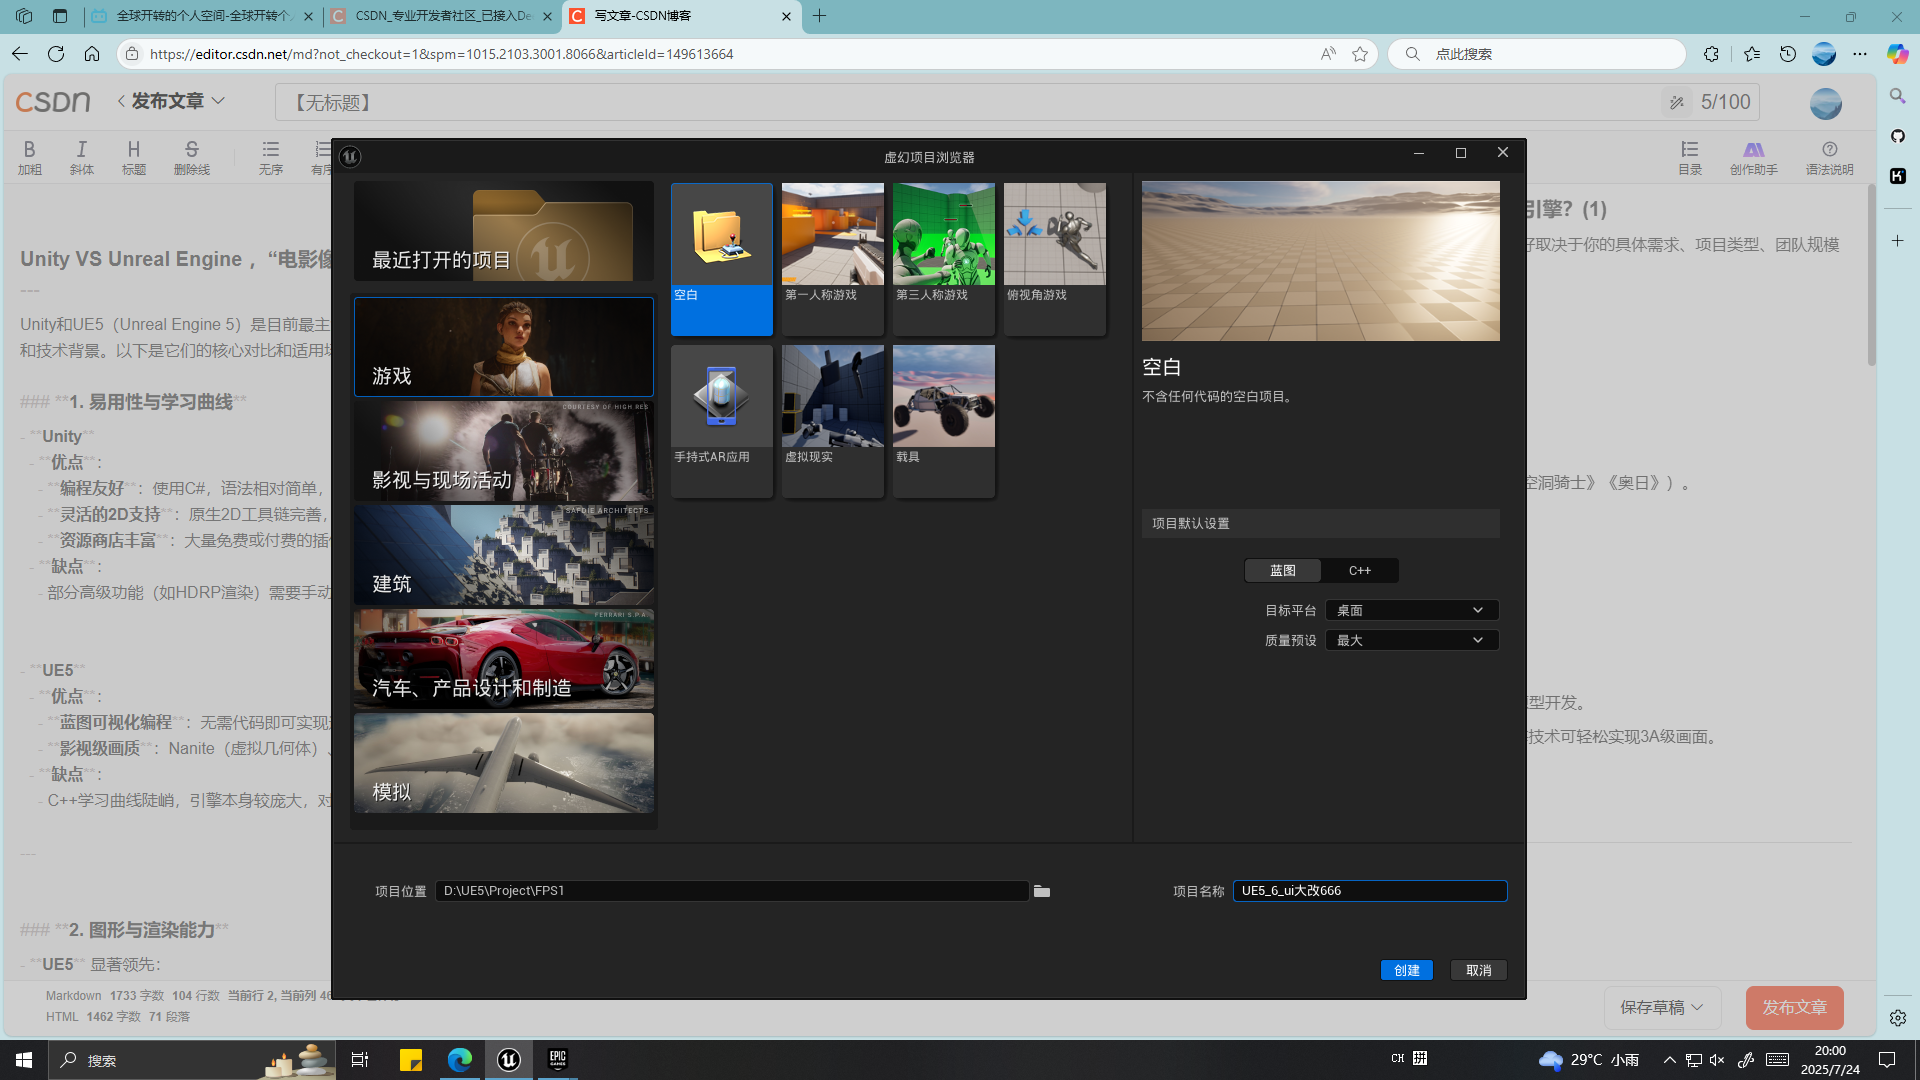Click the Unreal logo in dialog titlebar

click(350, 156)
